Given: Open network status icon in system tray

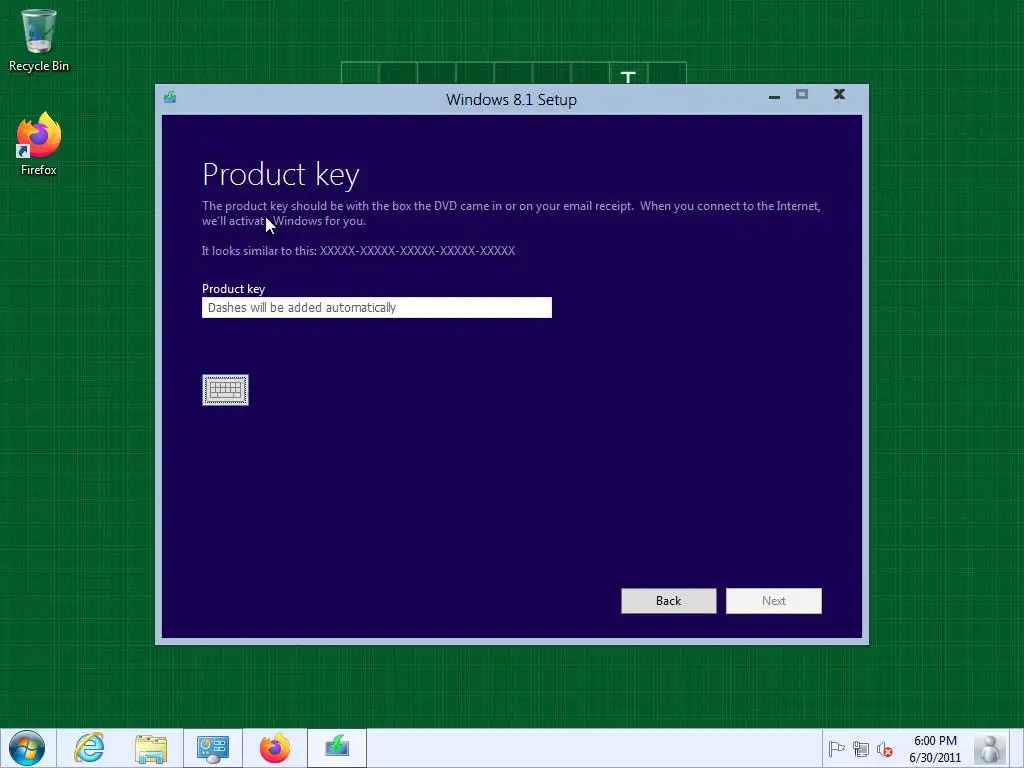Looking at the screenshot, I should 861,749.
